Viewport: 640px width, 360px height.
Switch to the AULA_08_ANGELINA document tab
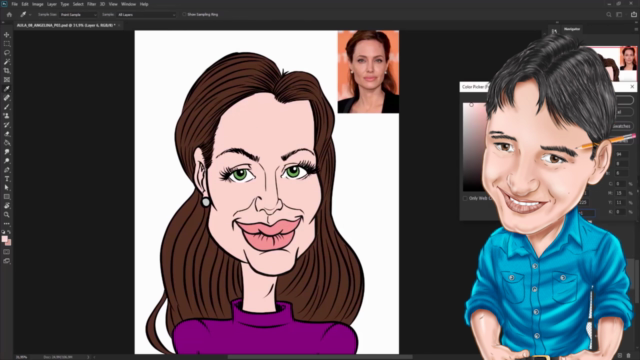(x=66, y=25)
